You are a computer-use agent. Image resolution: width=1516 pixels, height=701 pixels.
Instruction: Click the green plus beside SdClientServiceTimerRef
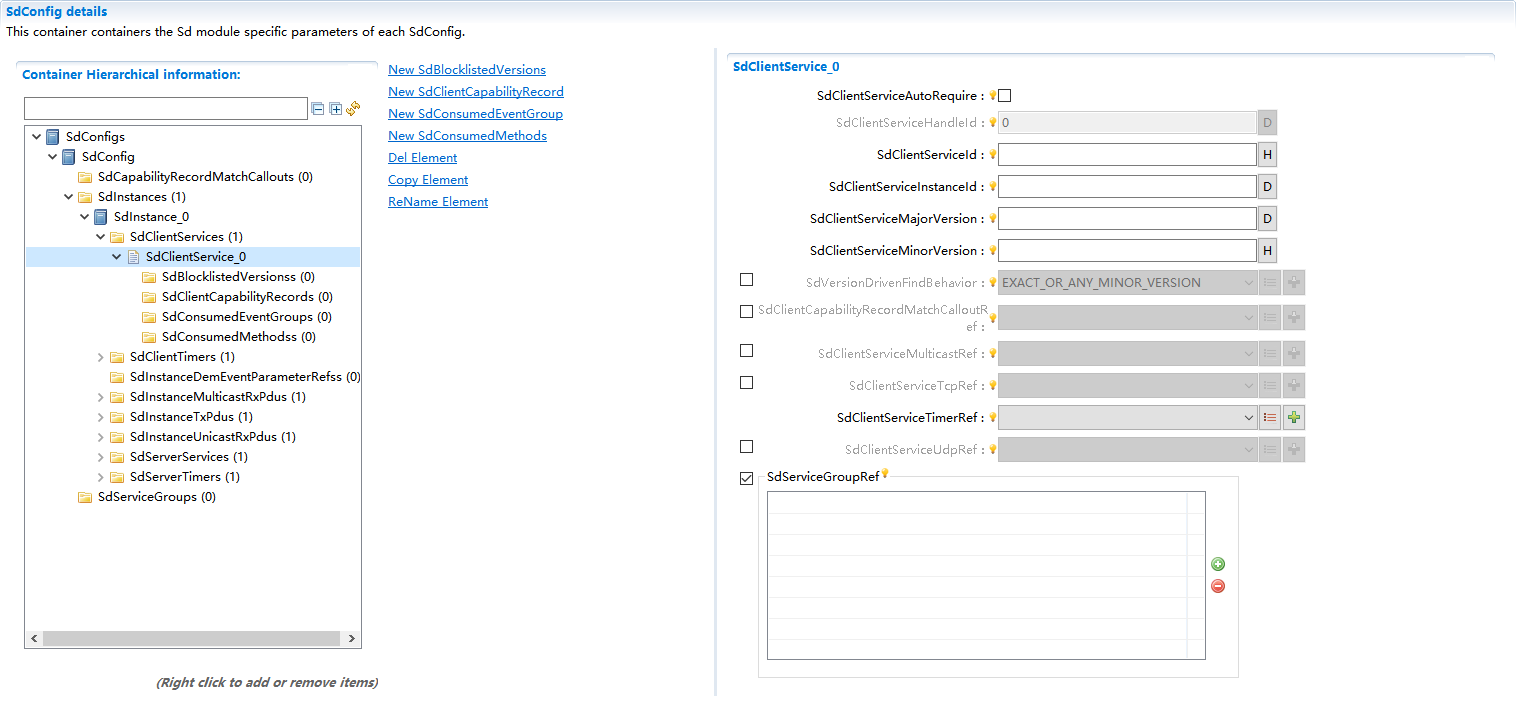coord(1293,417)
